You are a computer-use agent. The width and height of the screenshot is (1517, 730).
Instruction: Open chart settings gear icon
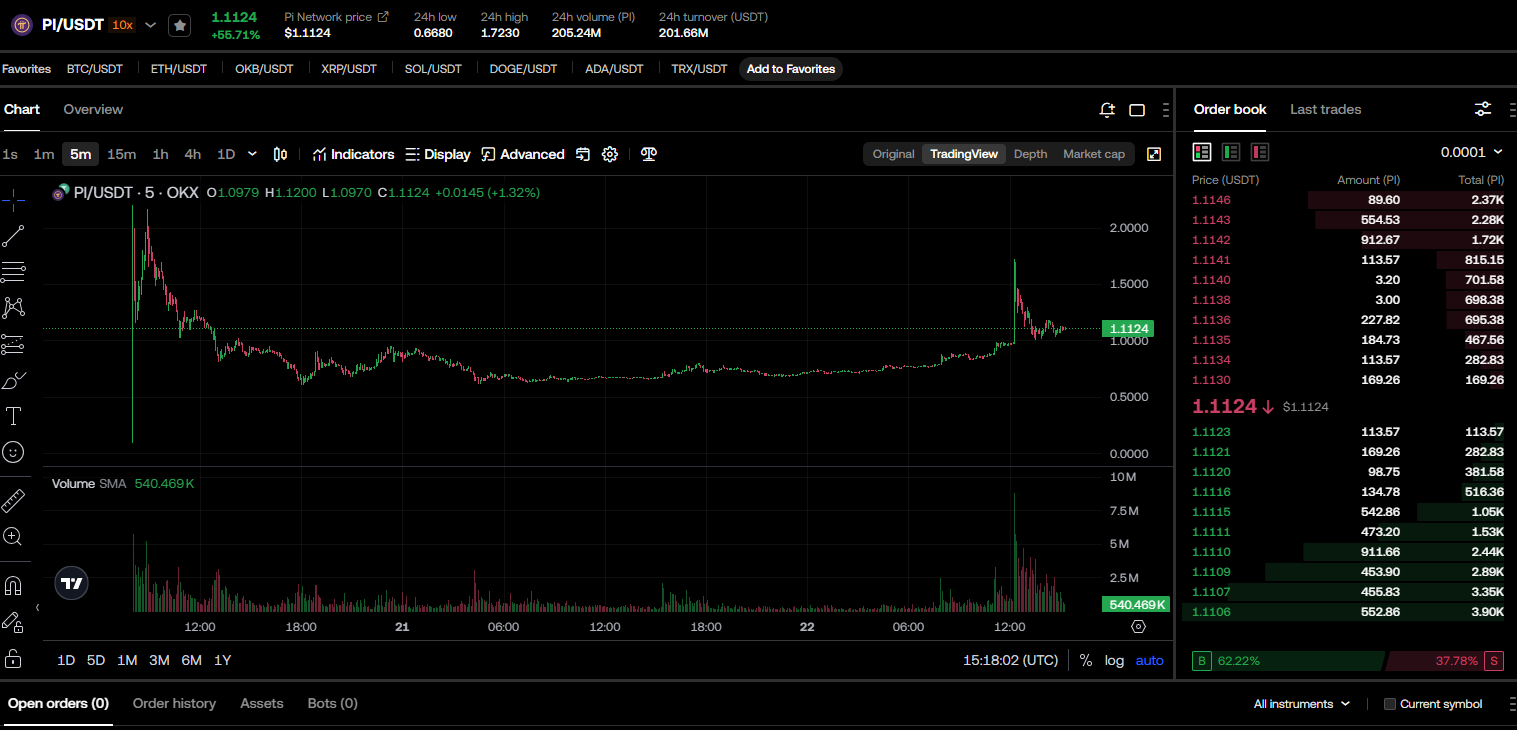coord(610,154)
